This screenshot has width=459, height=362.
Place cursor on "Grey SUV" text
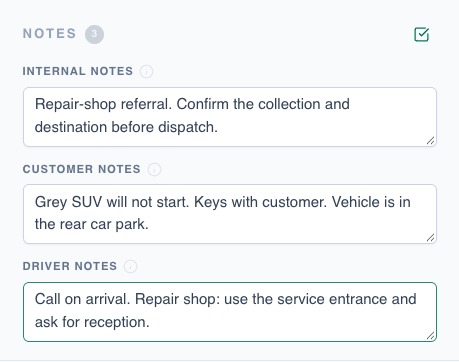coord(68,202)
